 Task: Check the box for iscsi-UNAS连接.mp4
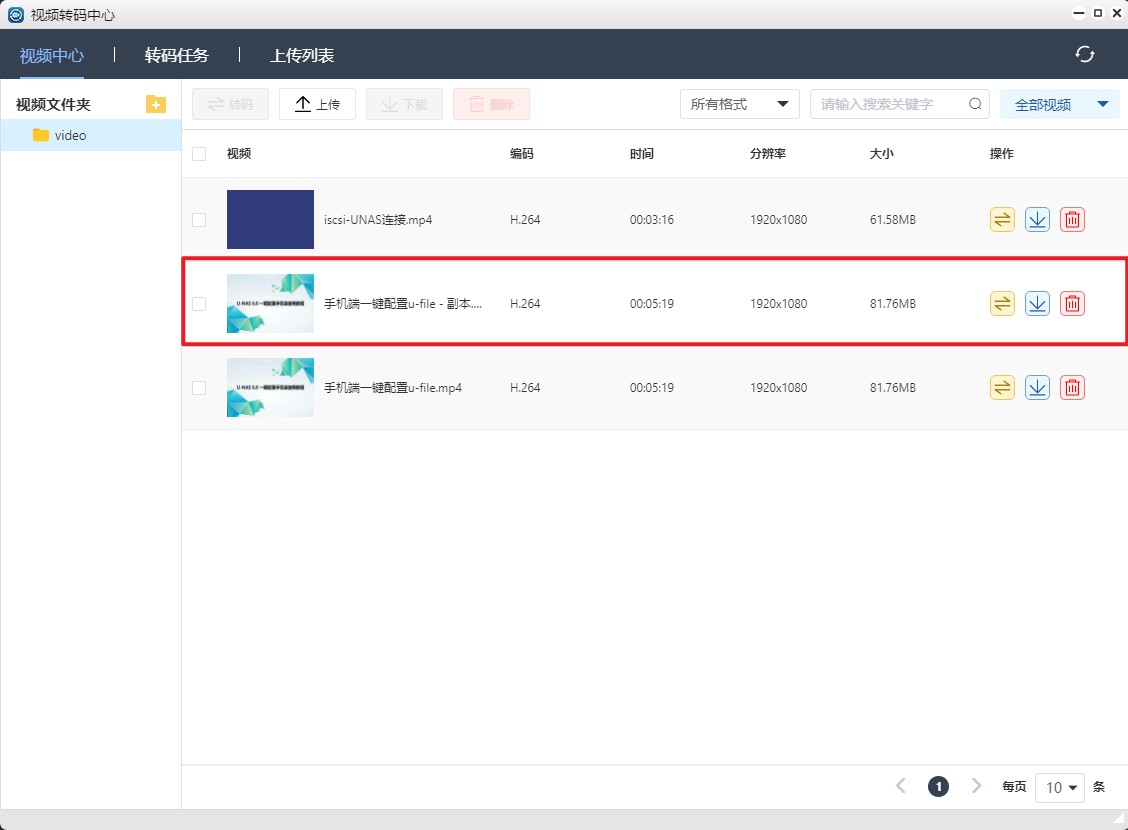199,220
